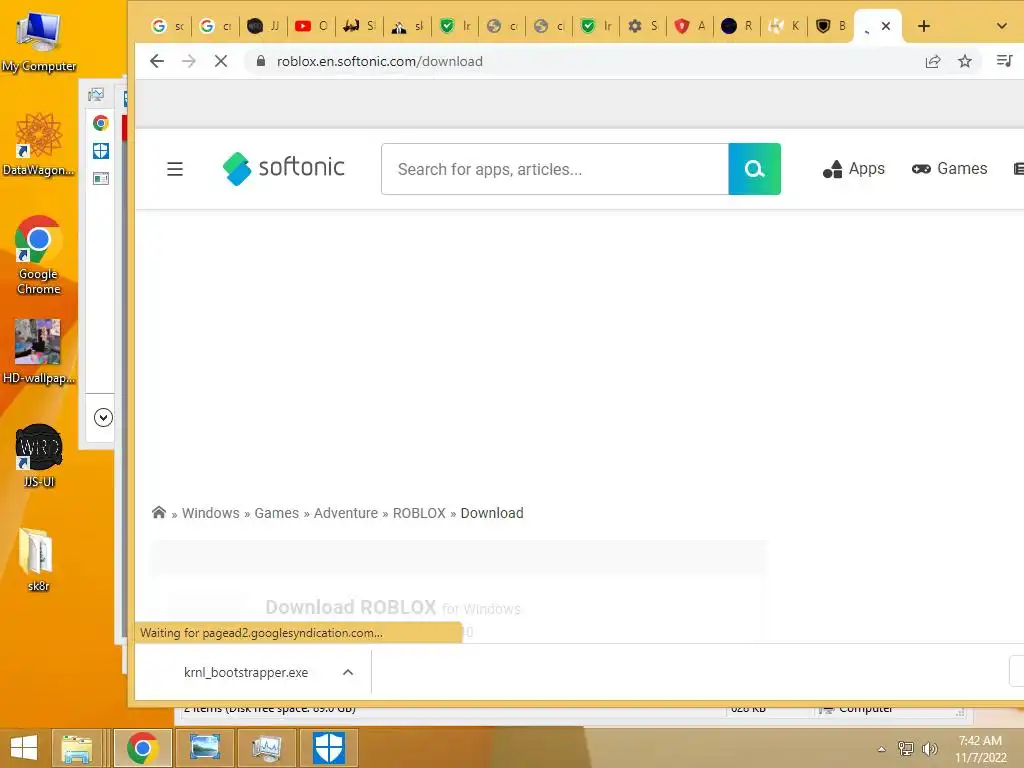
Task: Open the media control playlist icon
Action: point(1004,61)
